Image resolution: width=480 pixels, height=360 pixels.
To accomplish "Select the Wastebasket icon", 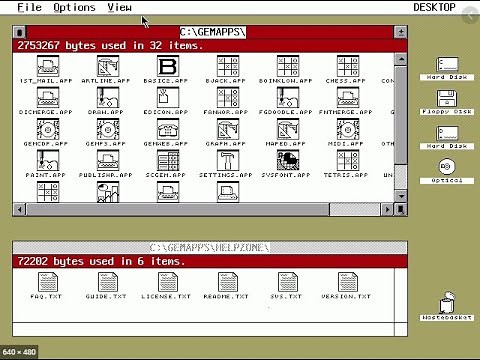I will [447, 302].
